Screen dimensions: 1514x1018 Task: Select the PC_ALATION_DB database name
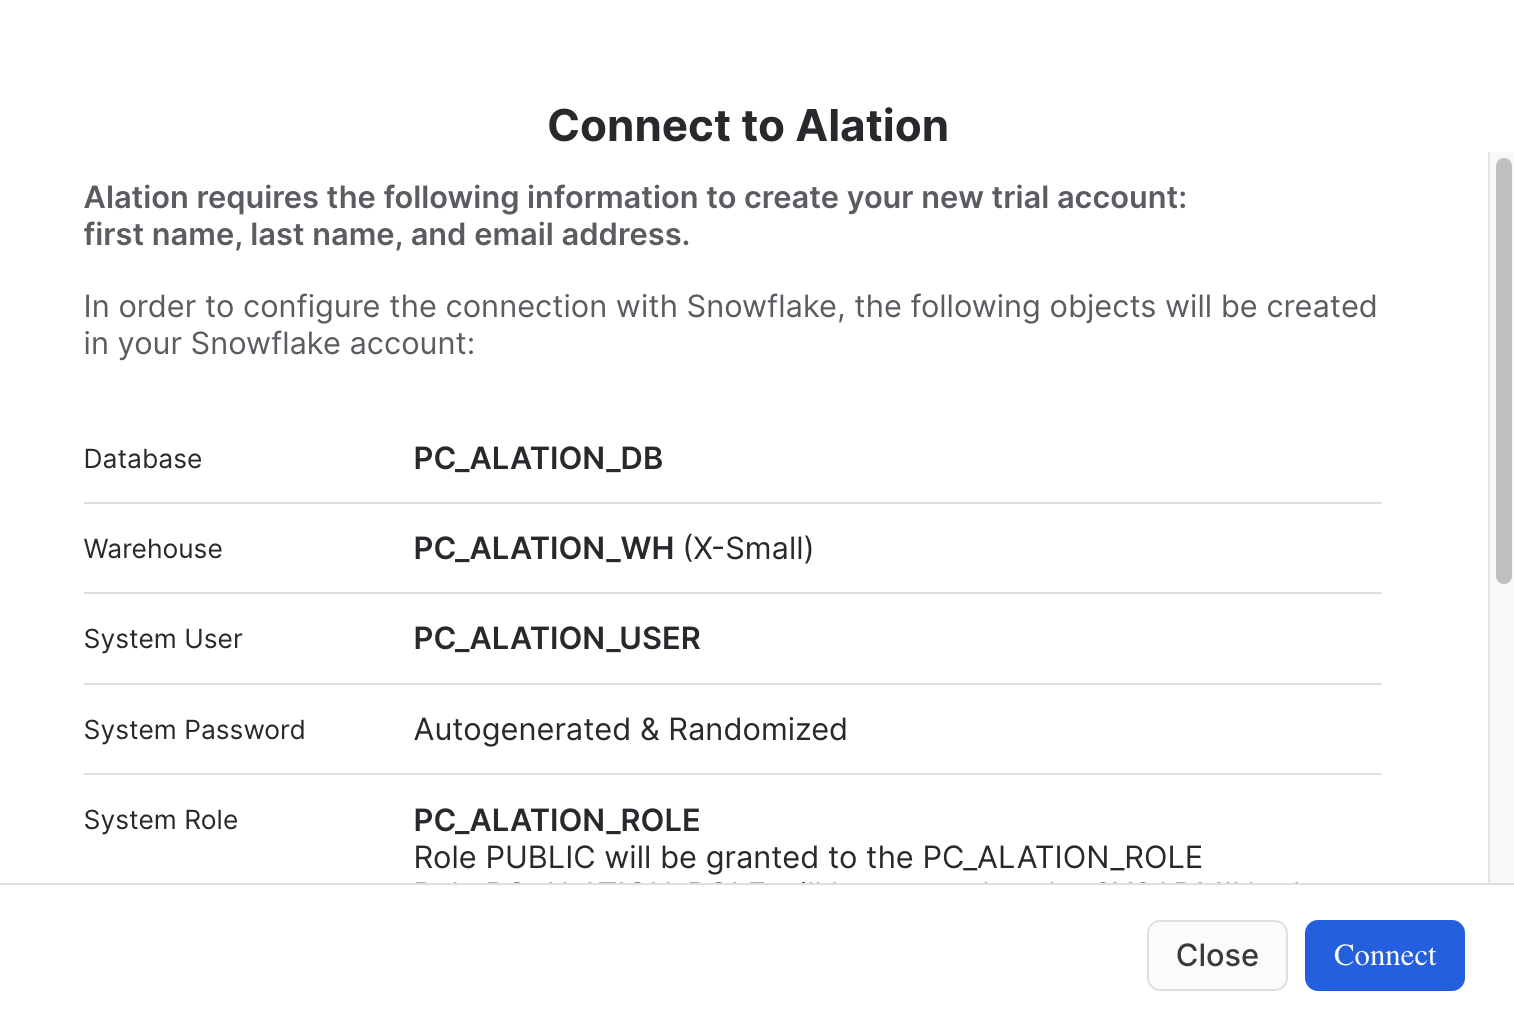coord(538,458)
